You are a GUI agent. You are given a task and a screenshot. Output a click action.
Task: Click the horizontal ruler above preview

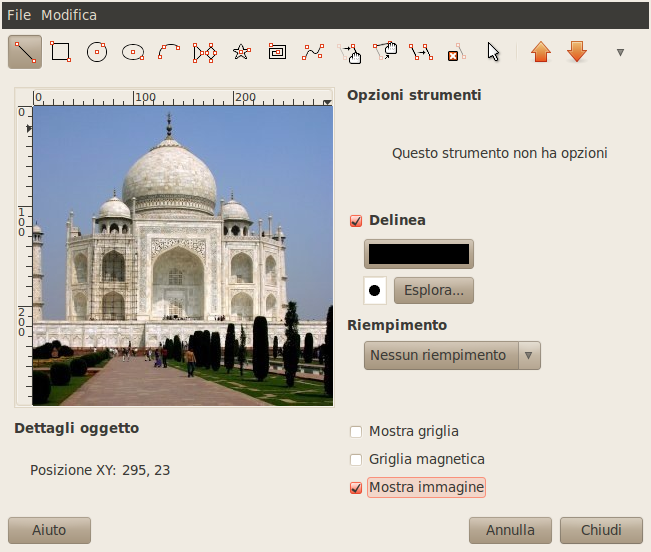(x=183, y=98)
